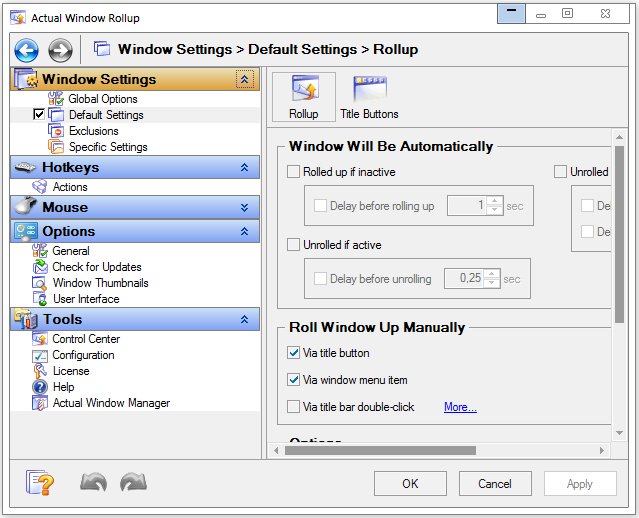This screenshot has height=518, width=639.
Task: Click the Actual Window Manager icon
Action: 40,403
